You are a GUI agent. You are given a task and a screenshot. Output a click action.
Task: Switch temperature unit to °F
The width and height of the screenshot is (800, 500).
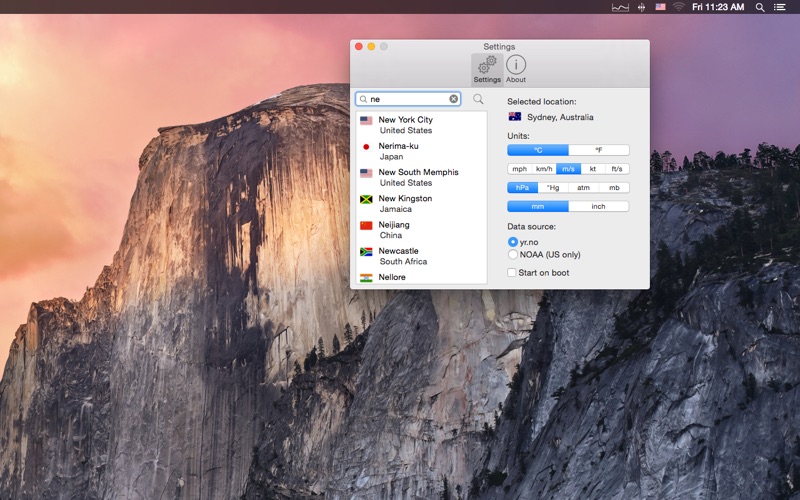(598, 150)
